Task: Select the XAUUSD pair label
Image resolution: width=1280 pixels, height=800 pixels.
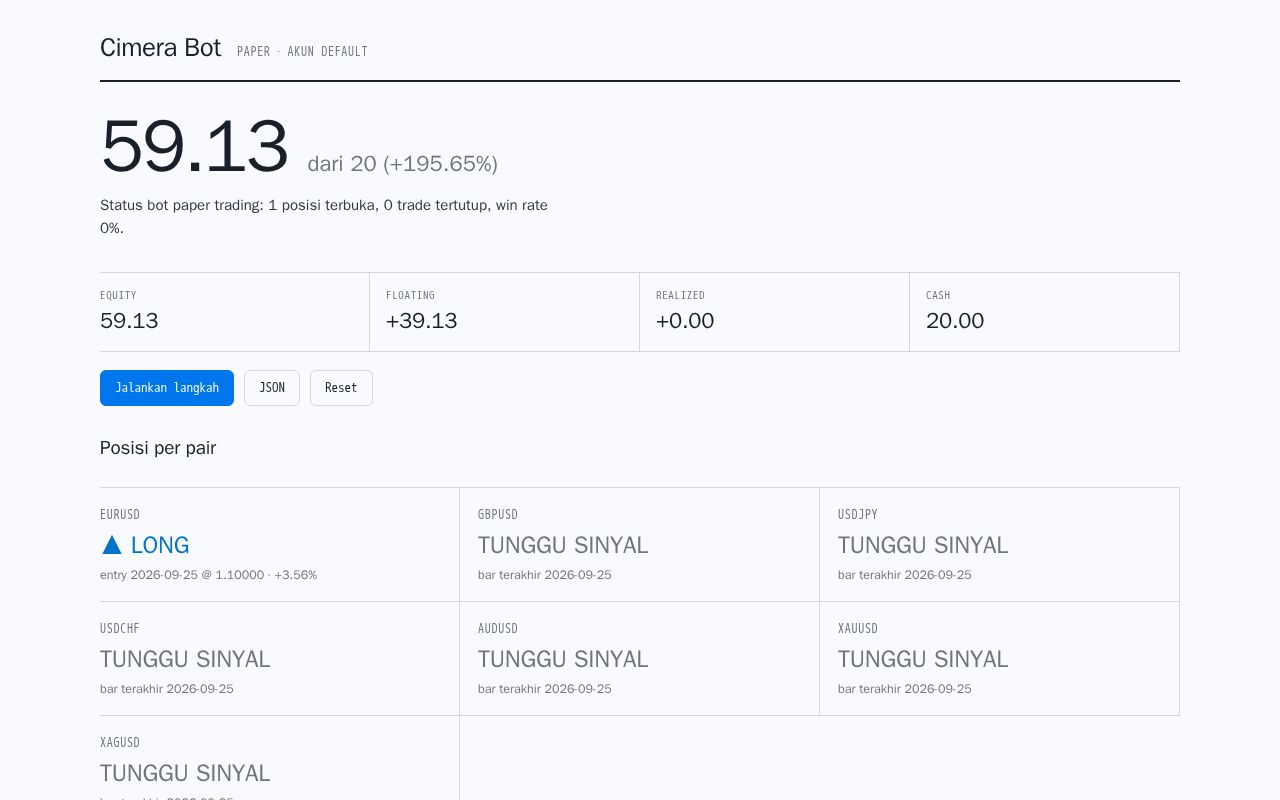Action: 858,628
